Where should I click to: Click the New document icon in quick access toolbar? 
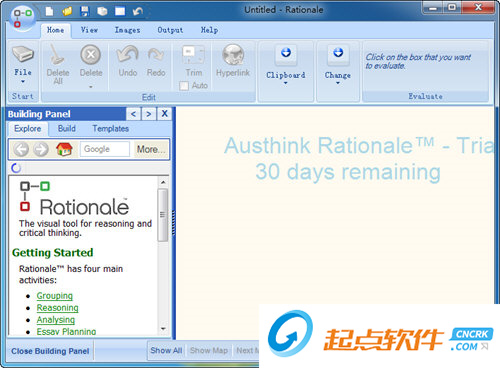pyautogui.click(x=49, y=12)
